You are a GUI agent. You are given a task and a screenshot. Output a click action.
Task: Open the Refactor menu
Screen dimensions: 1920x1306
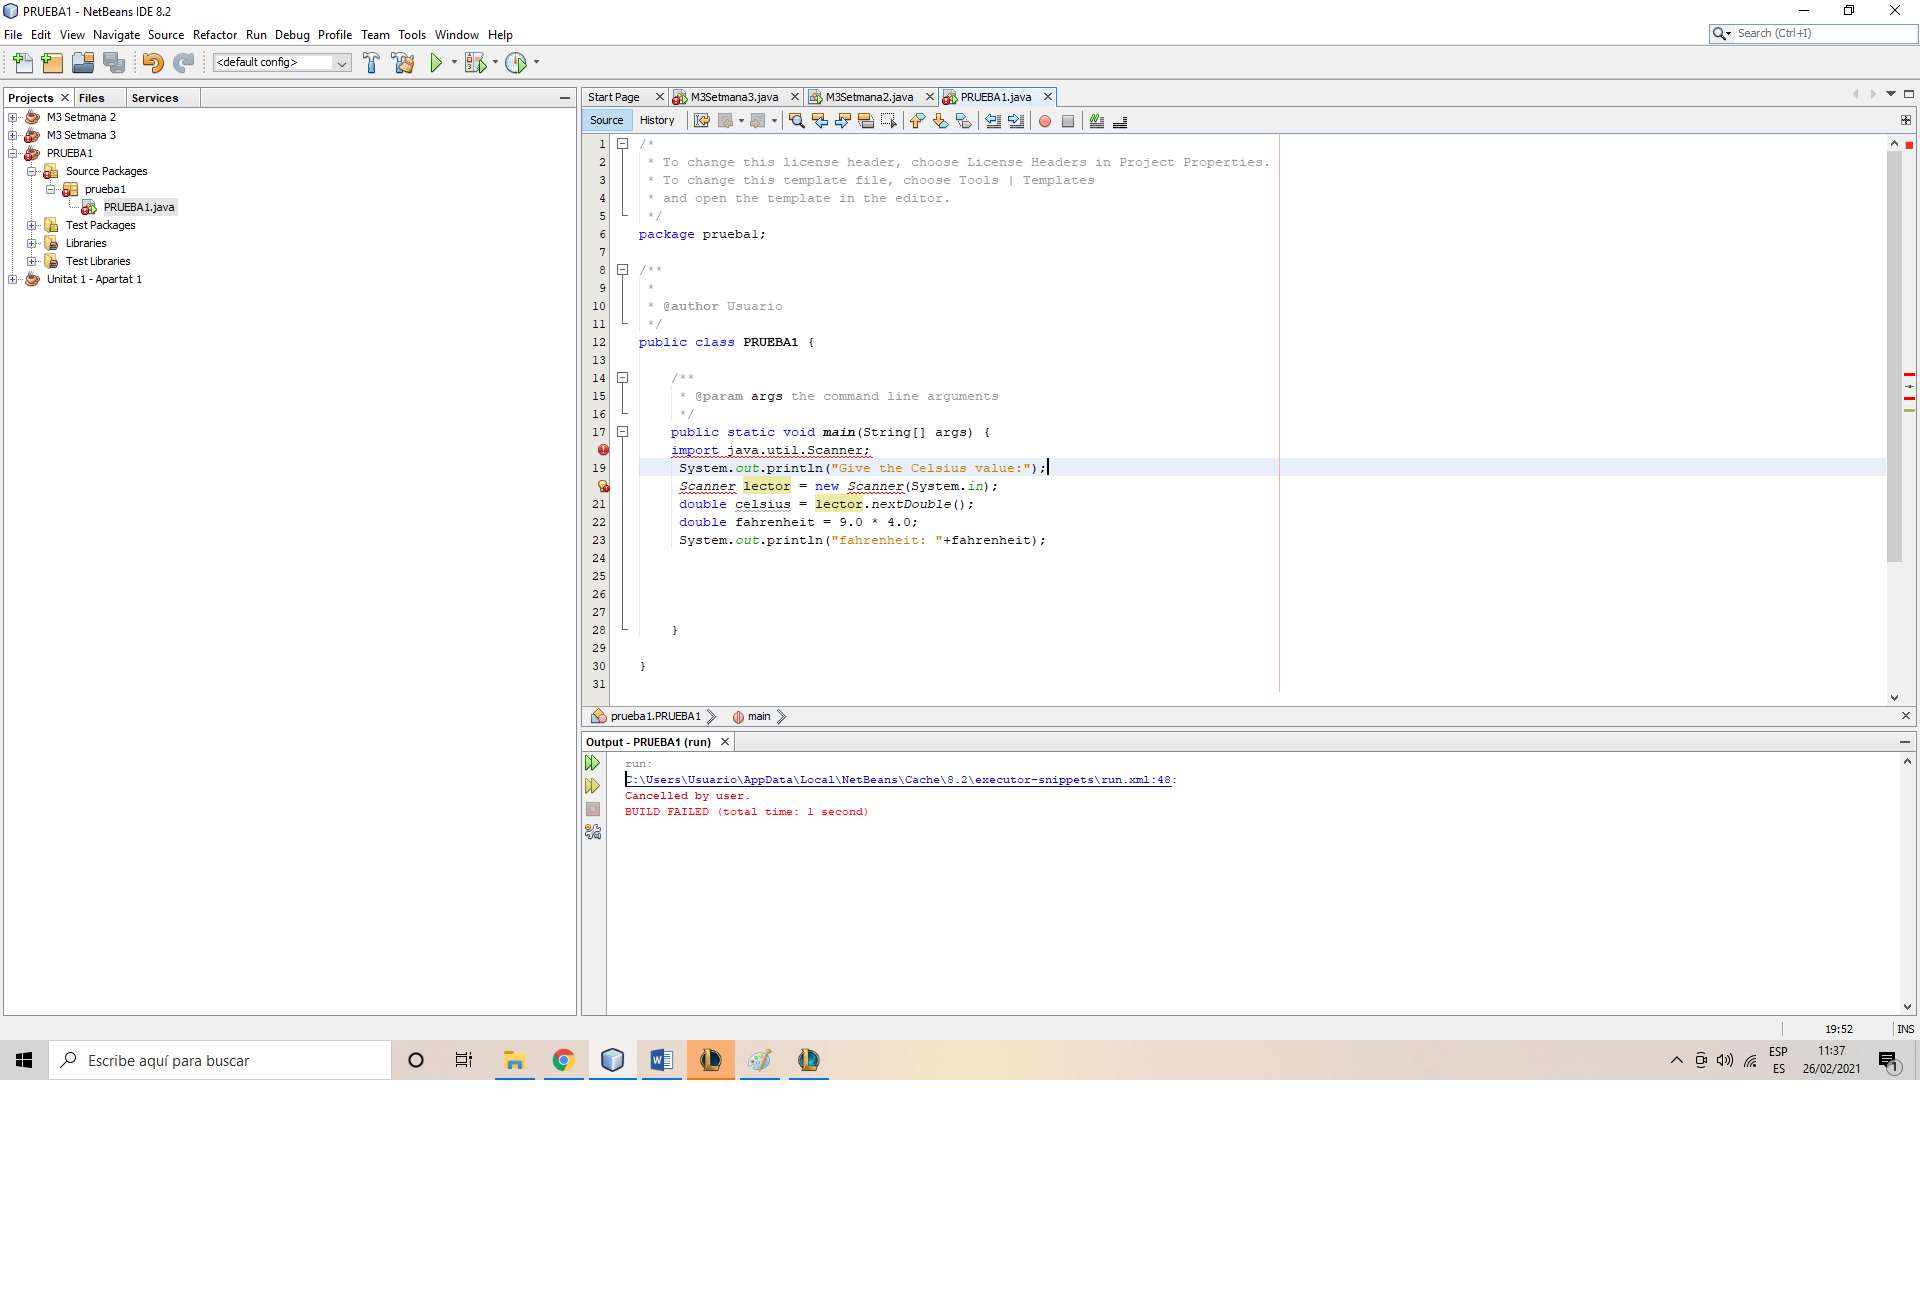(x=215, y=35)
